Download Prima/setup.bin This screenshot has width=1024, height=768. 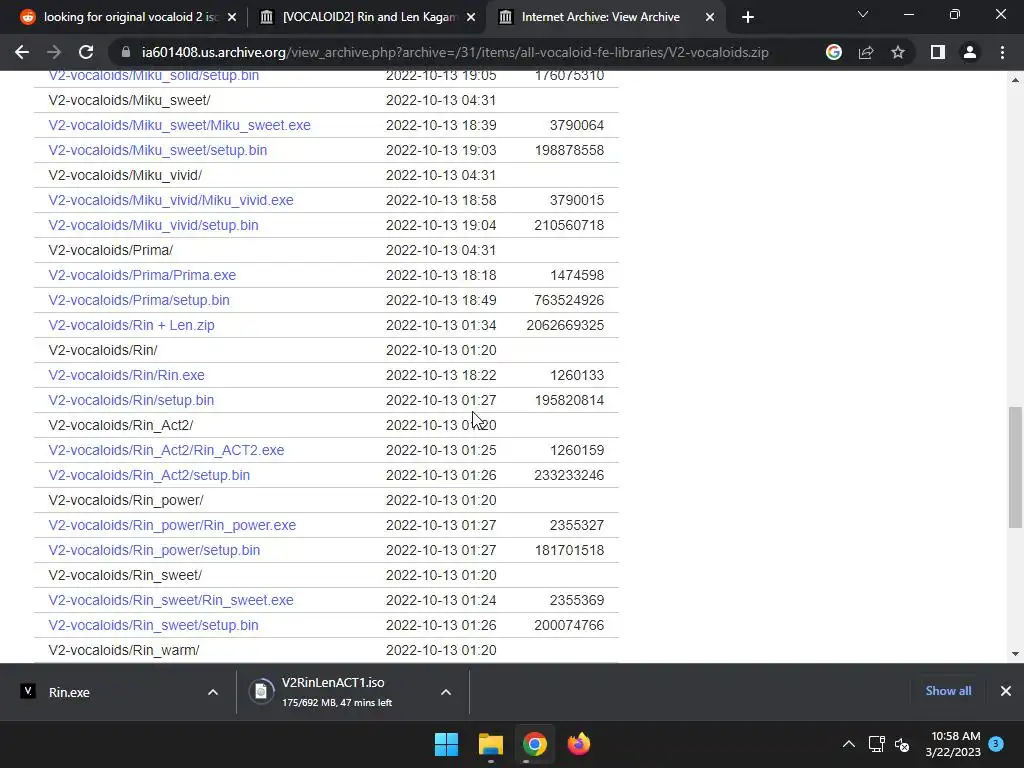tap(139, 300)
